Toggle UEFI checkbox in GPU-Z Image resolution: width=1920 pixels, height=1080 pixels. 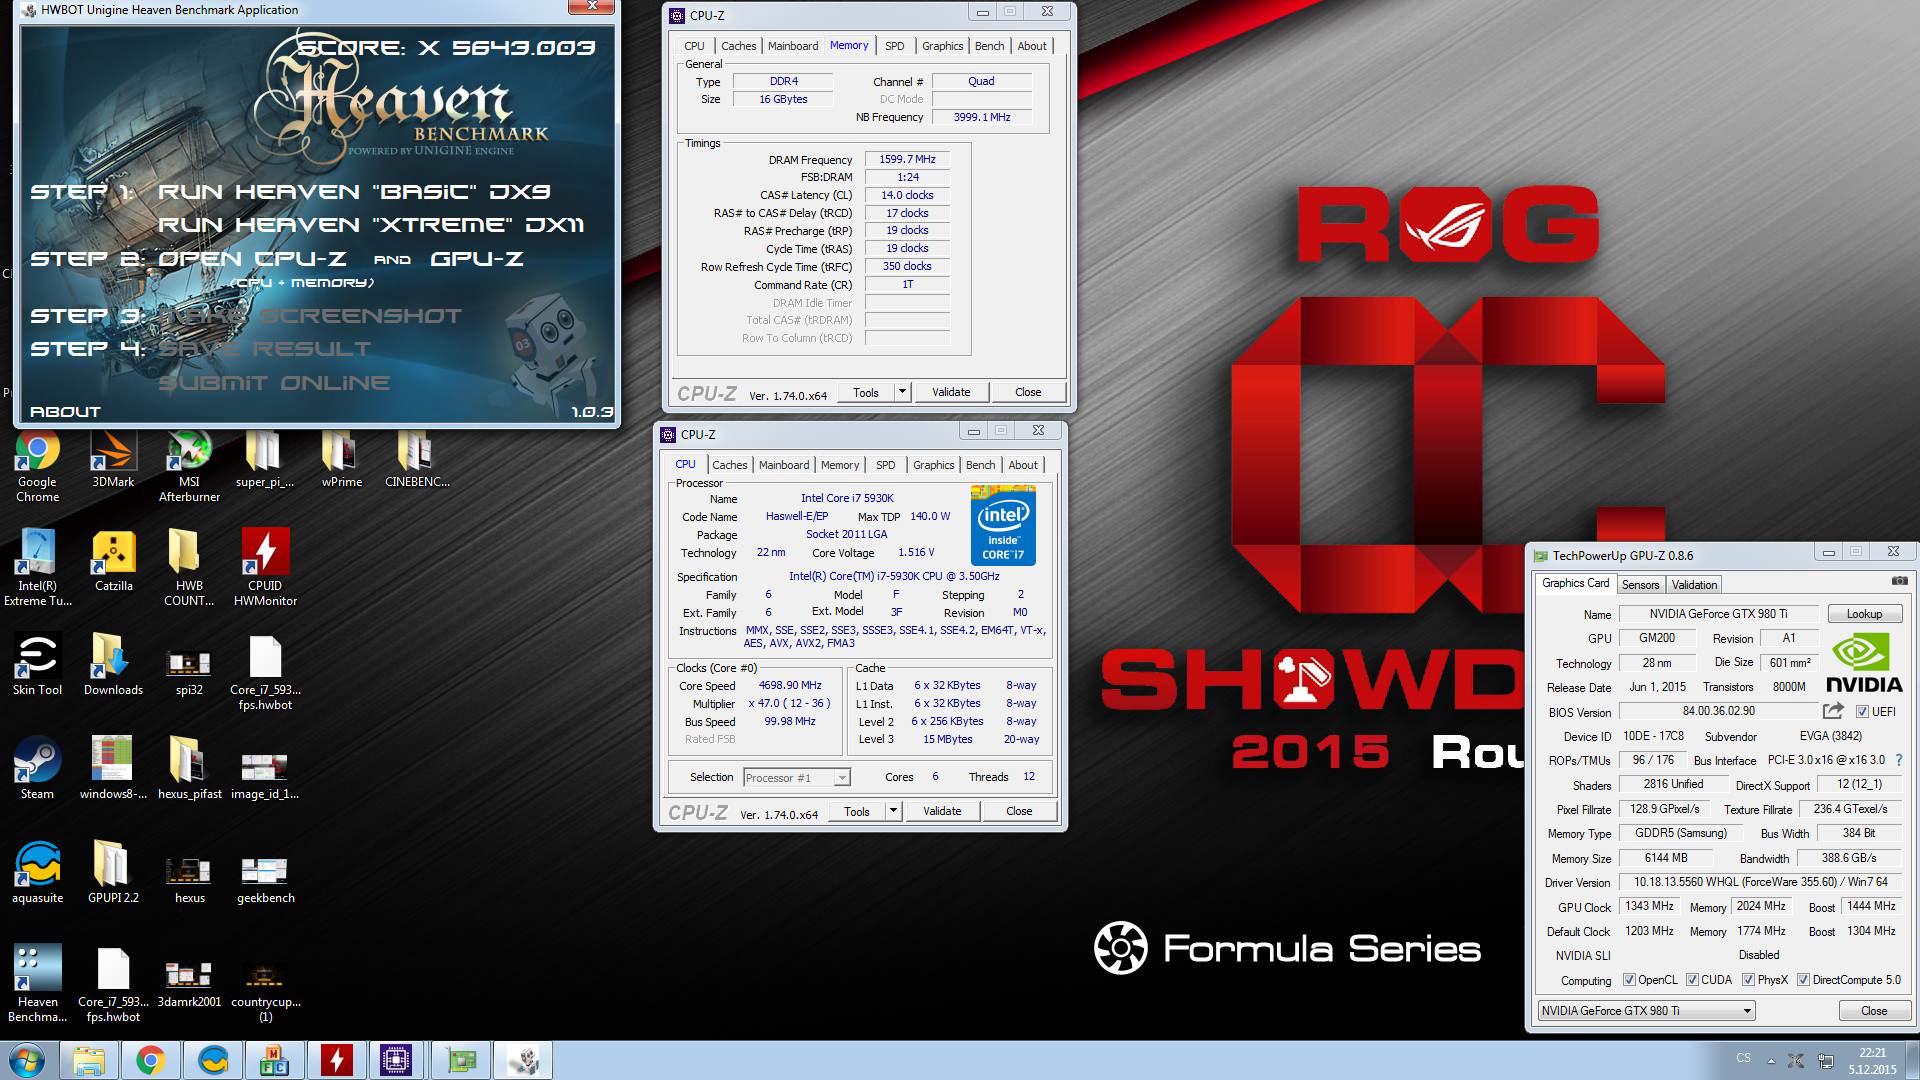click(x=1862, y=712)
